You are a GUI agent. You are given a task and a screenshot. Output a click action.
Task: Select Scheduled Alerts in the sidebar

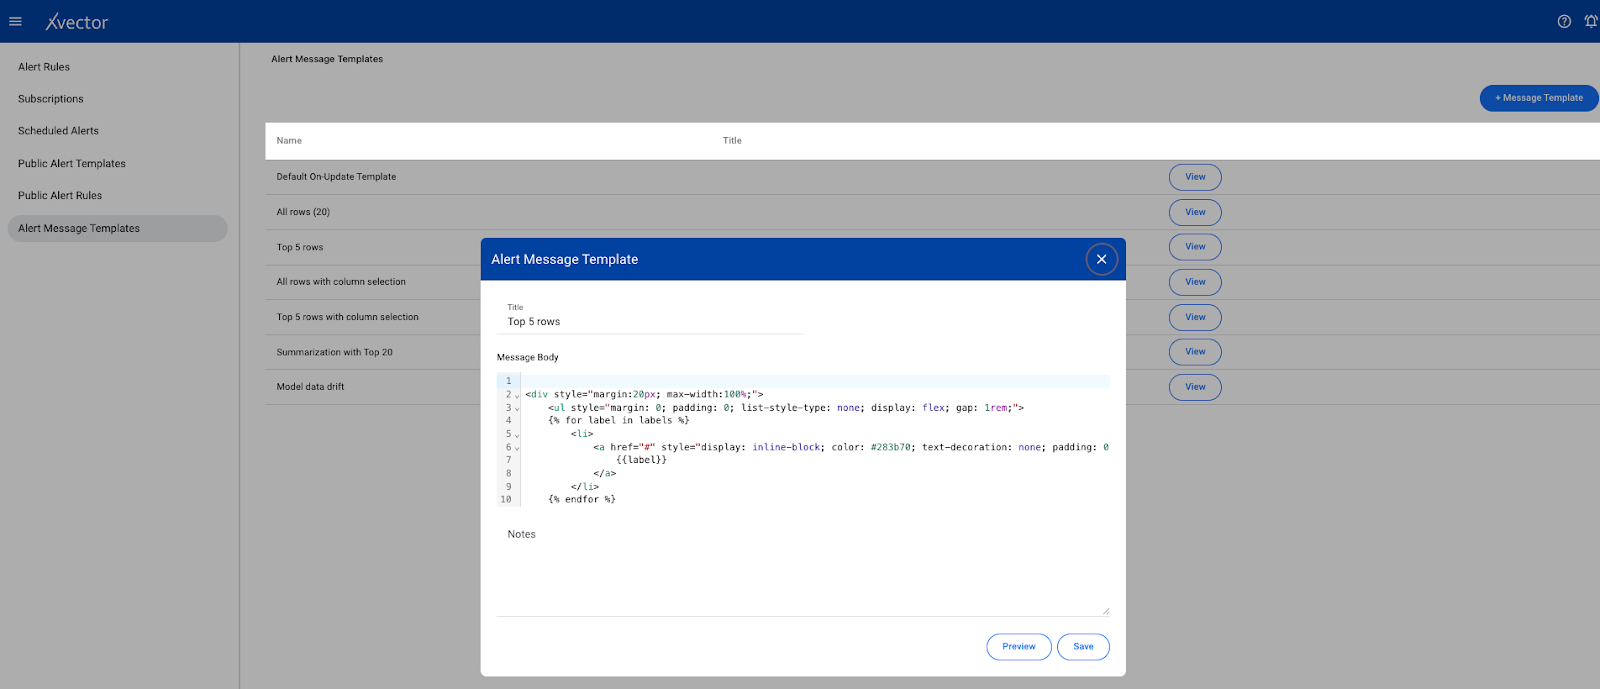tap(58, 131)
